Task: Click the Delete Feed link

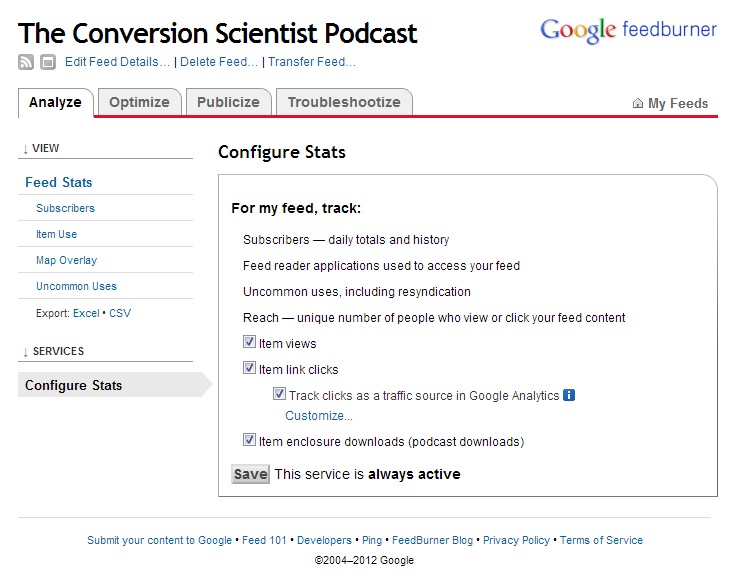Action: [x=219, y=62]
